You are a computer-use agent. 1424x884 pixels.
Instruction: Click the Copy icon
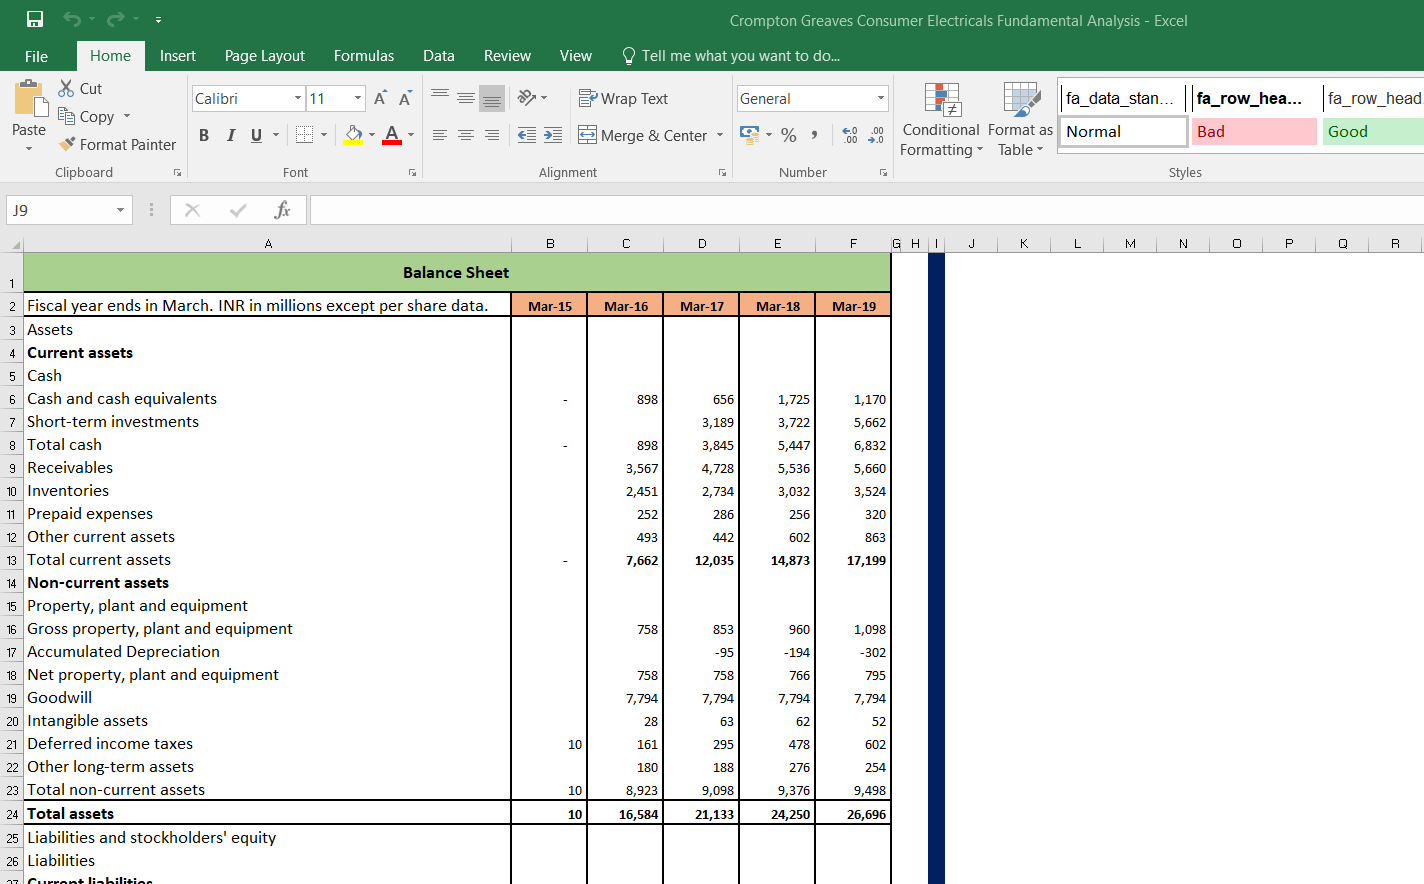pos(67,116)
